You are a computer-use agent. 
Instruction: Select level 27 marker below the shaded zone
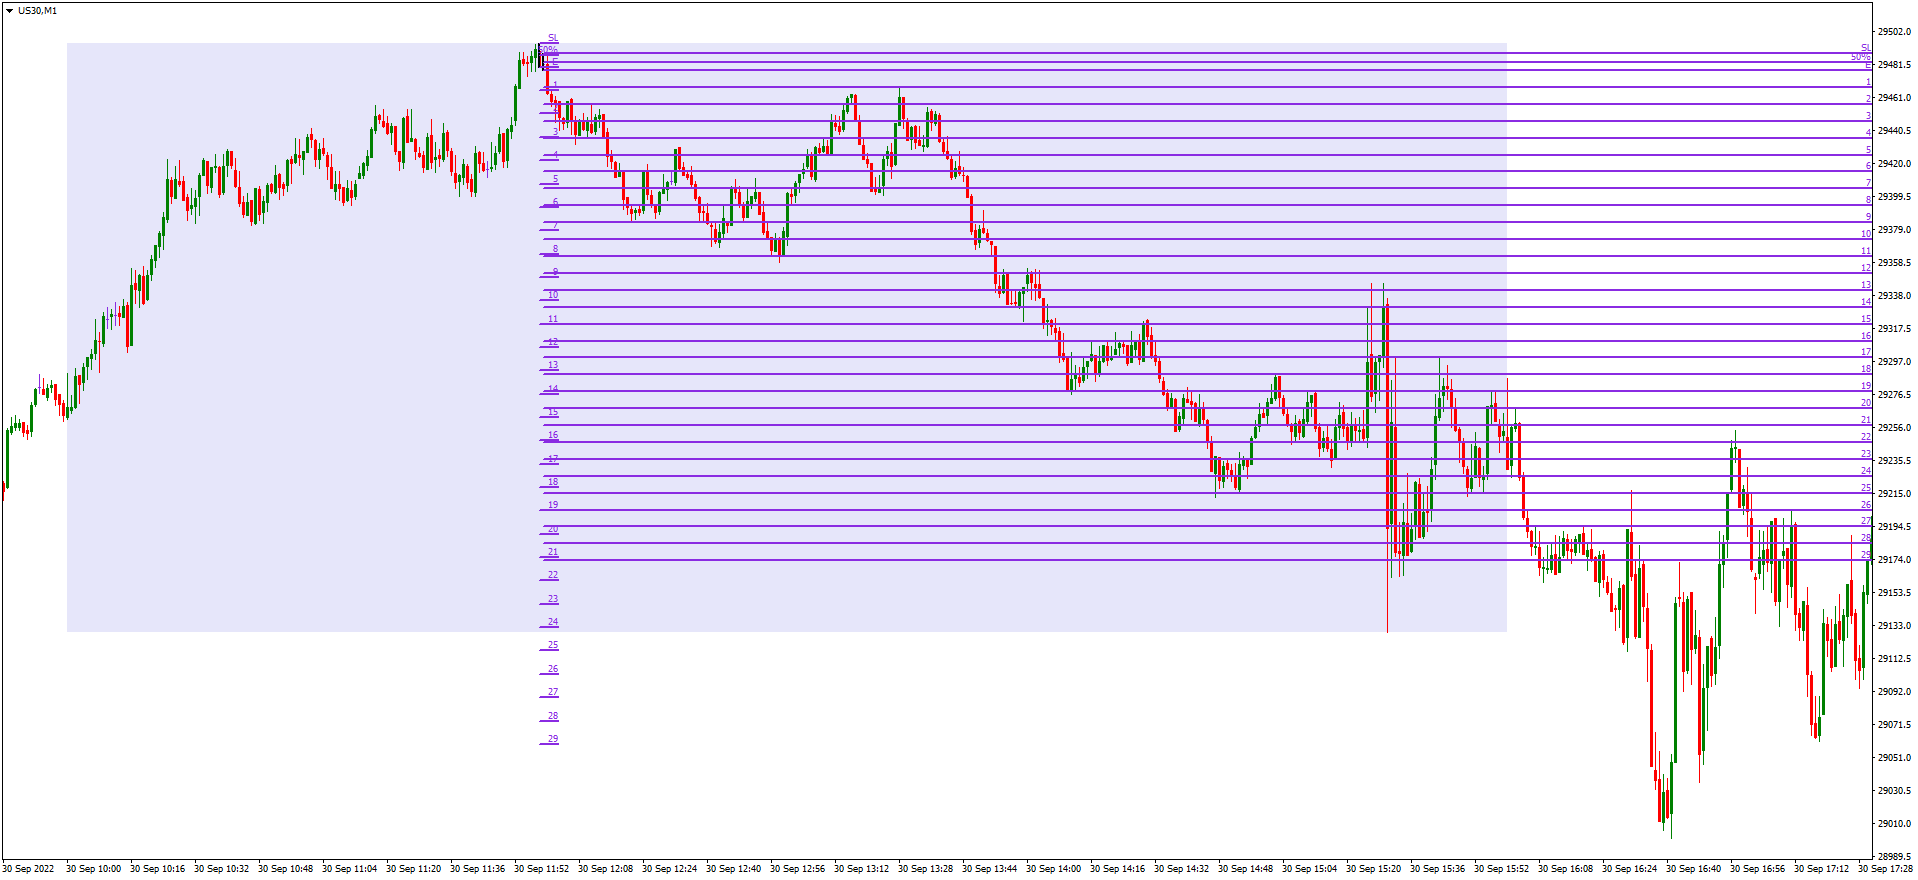[x=553, y=692]
